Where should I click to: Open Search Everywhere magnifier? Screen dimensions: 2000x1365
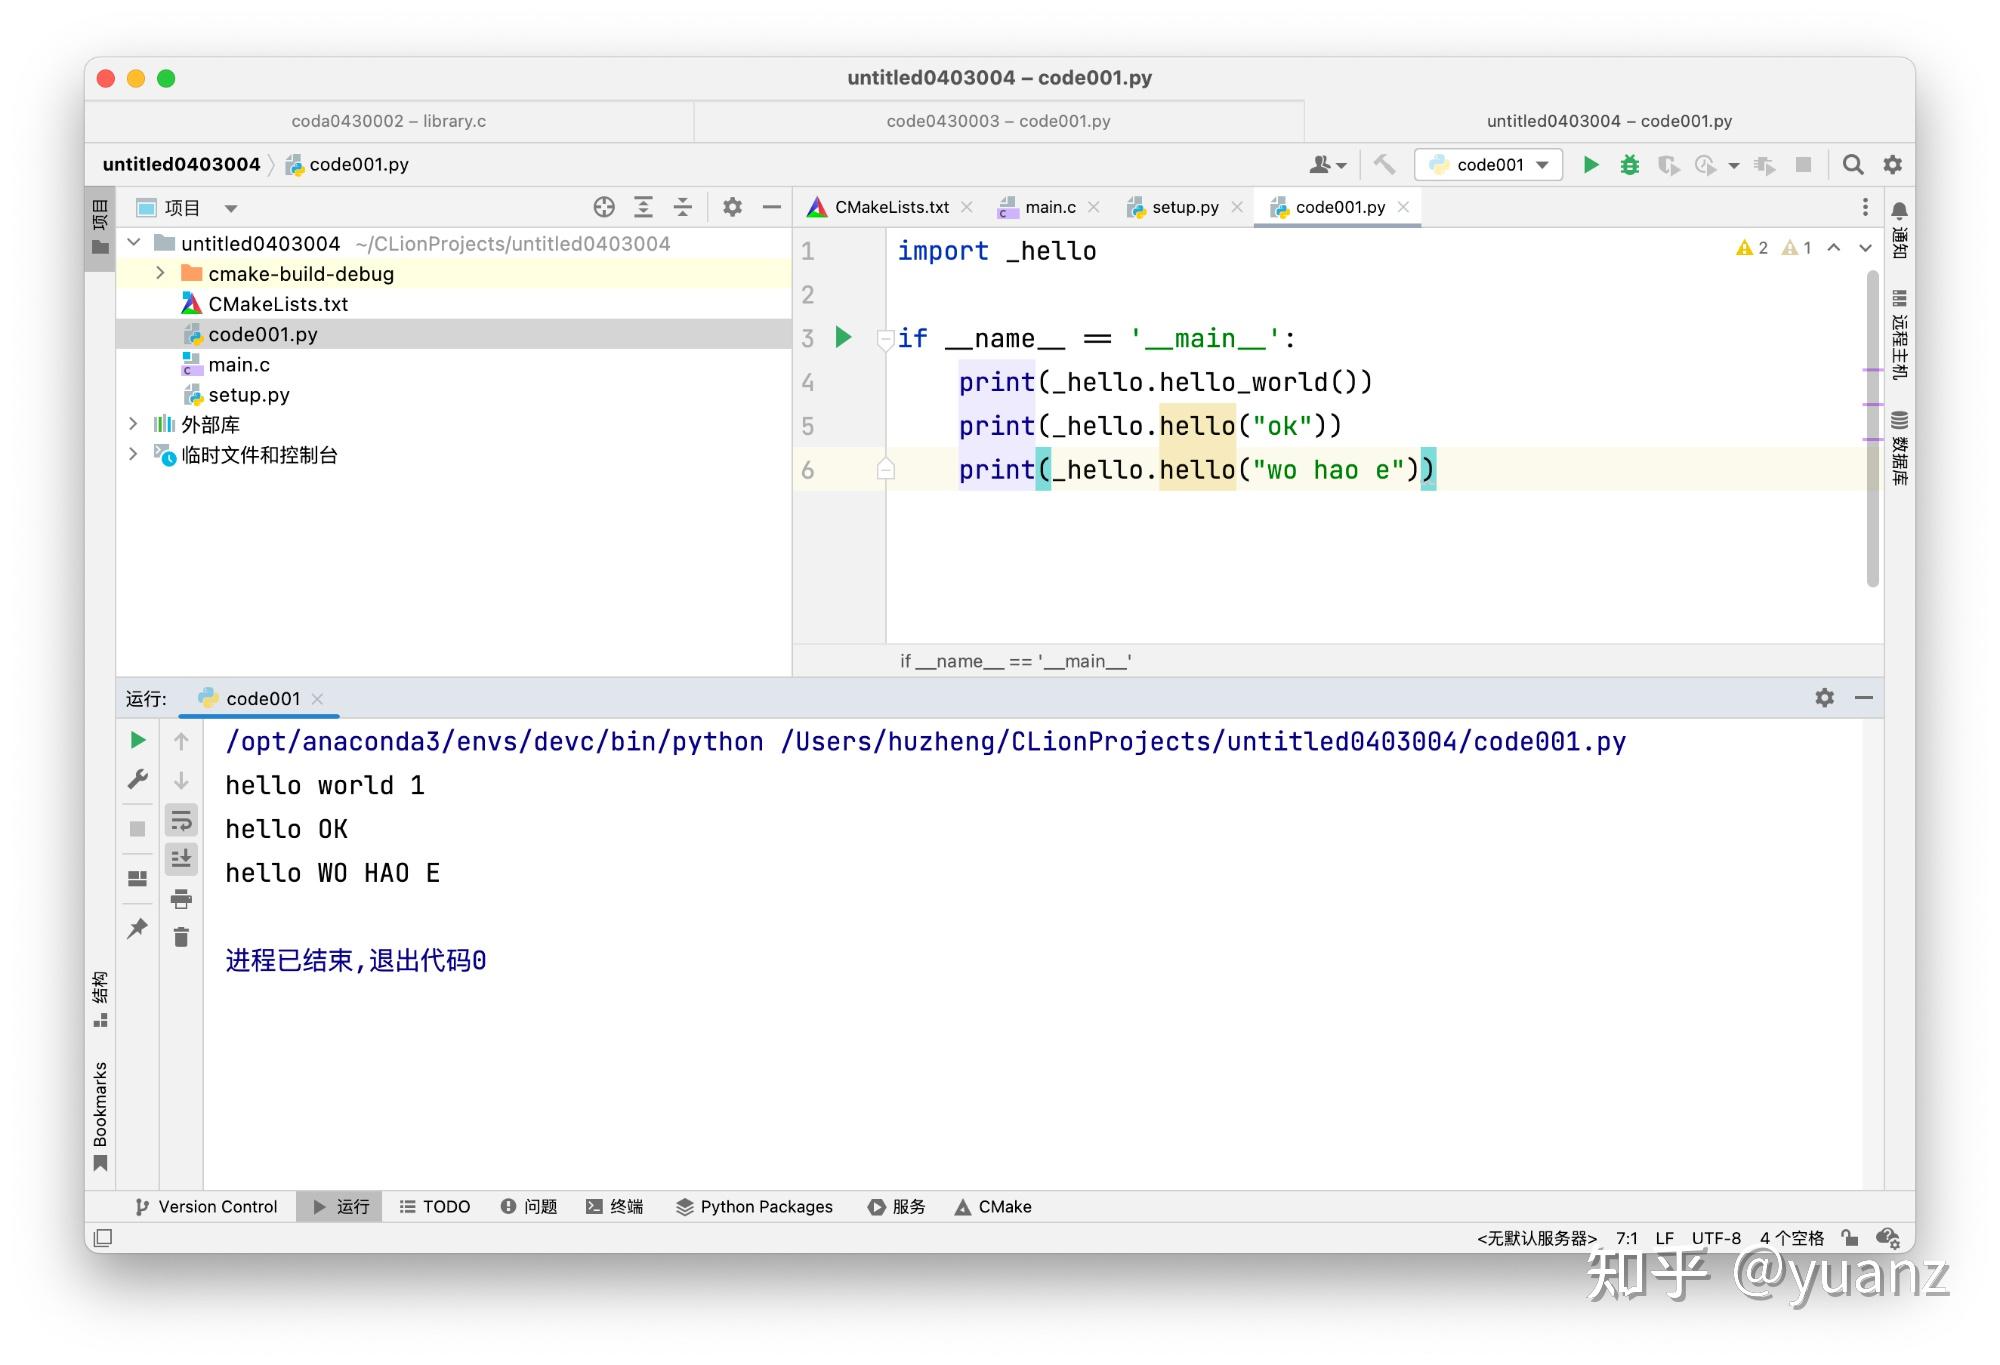pos(1852,165)
